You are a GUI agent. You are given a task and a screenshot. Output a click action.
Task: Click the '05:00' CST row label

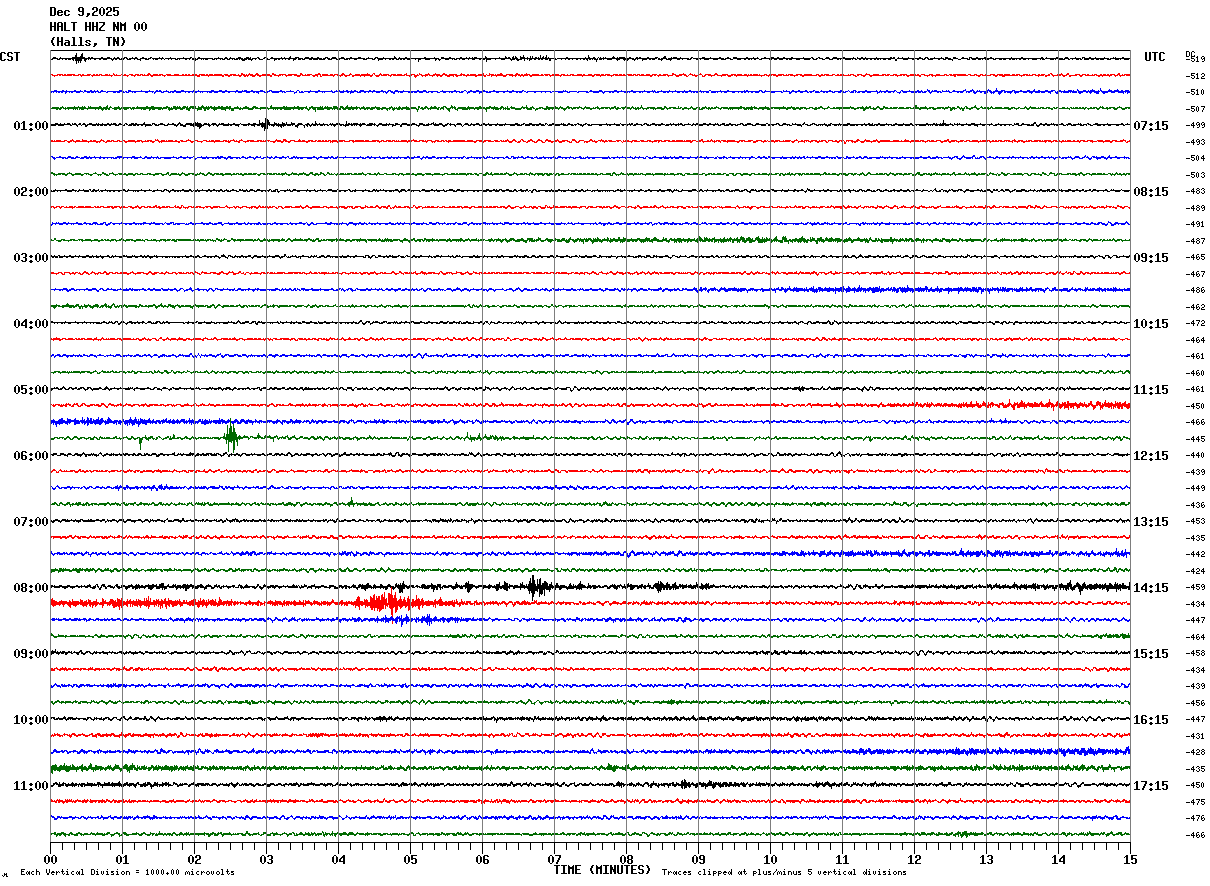(31, 389)
